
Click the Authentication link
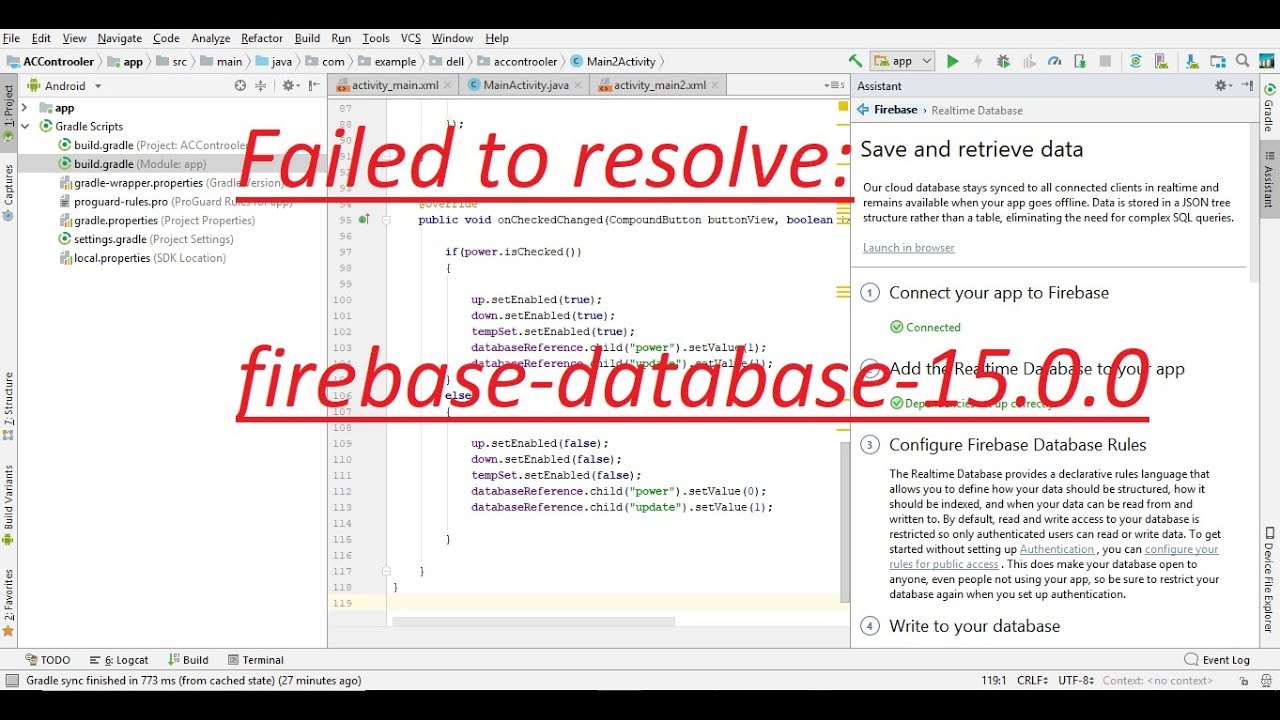click(1057, 549)
